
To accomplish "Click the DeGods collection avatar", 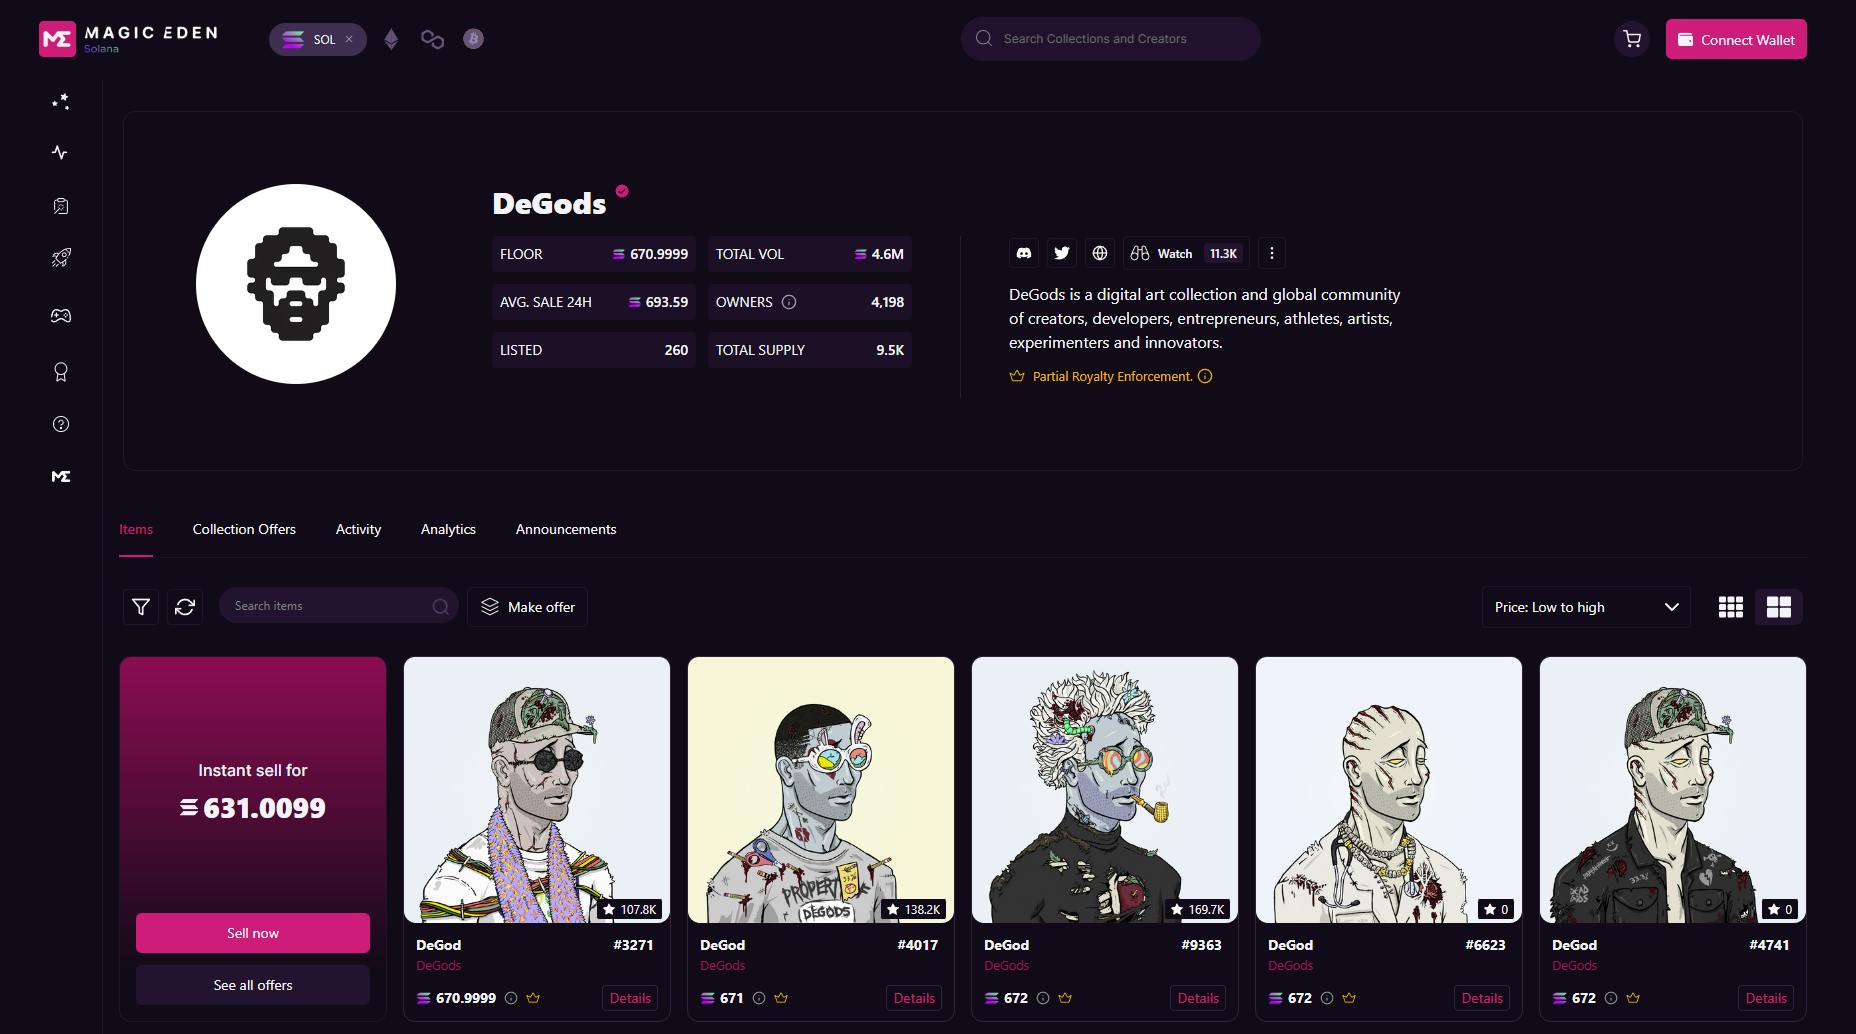I will click(296, 284).
